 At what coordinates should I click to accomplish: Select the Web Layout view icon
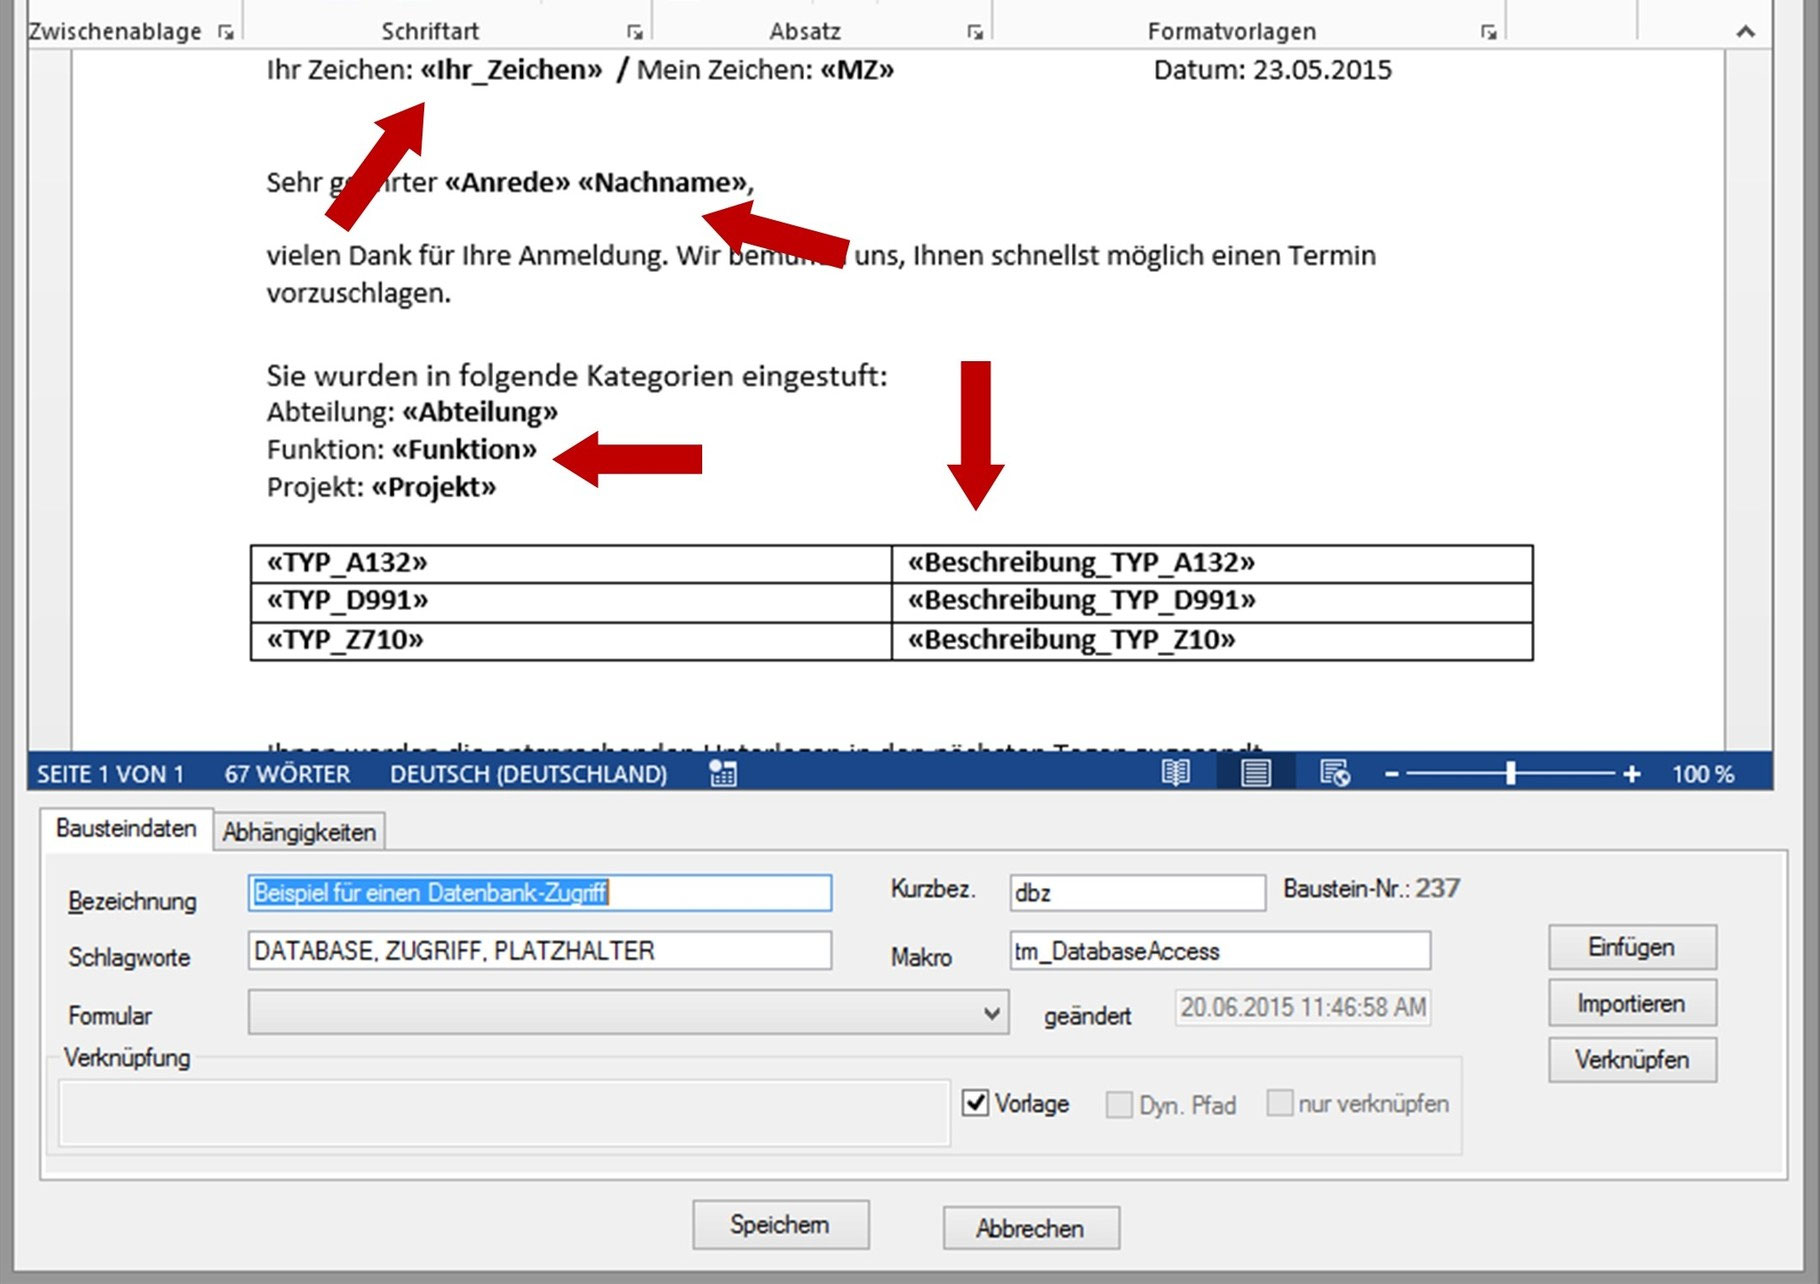(1333, 772)
